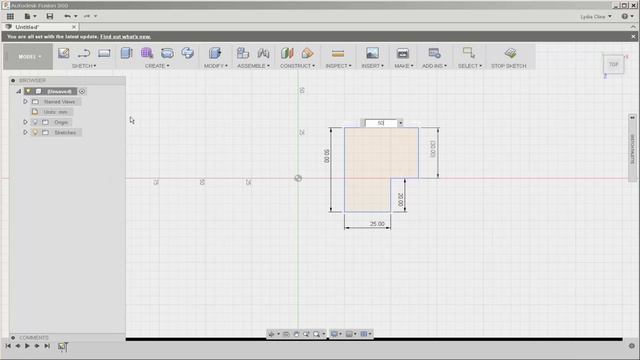Select the purple Create Form tool

[x=147, y=53]
